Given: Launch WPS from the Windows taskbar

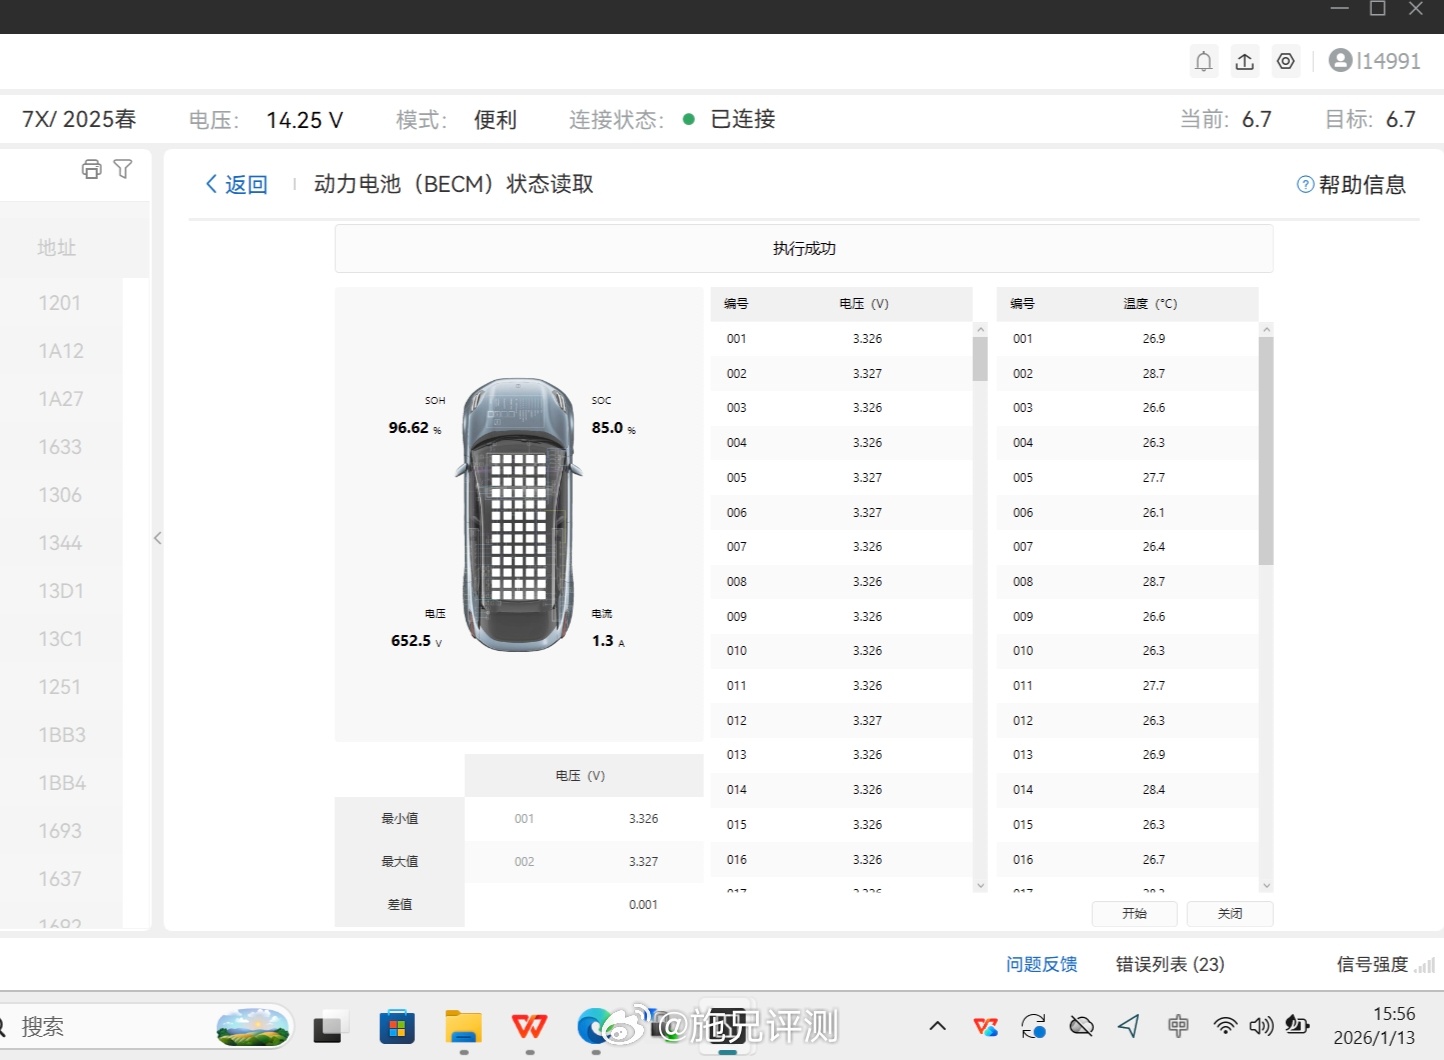Looking at the screenshot, I should point(529,1026).
